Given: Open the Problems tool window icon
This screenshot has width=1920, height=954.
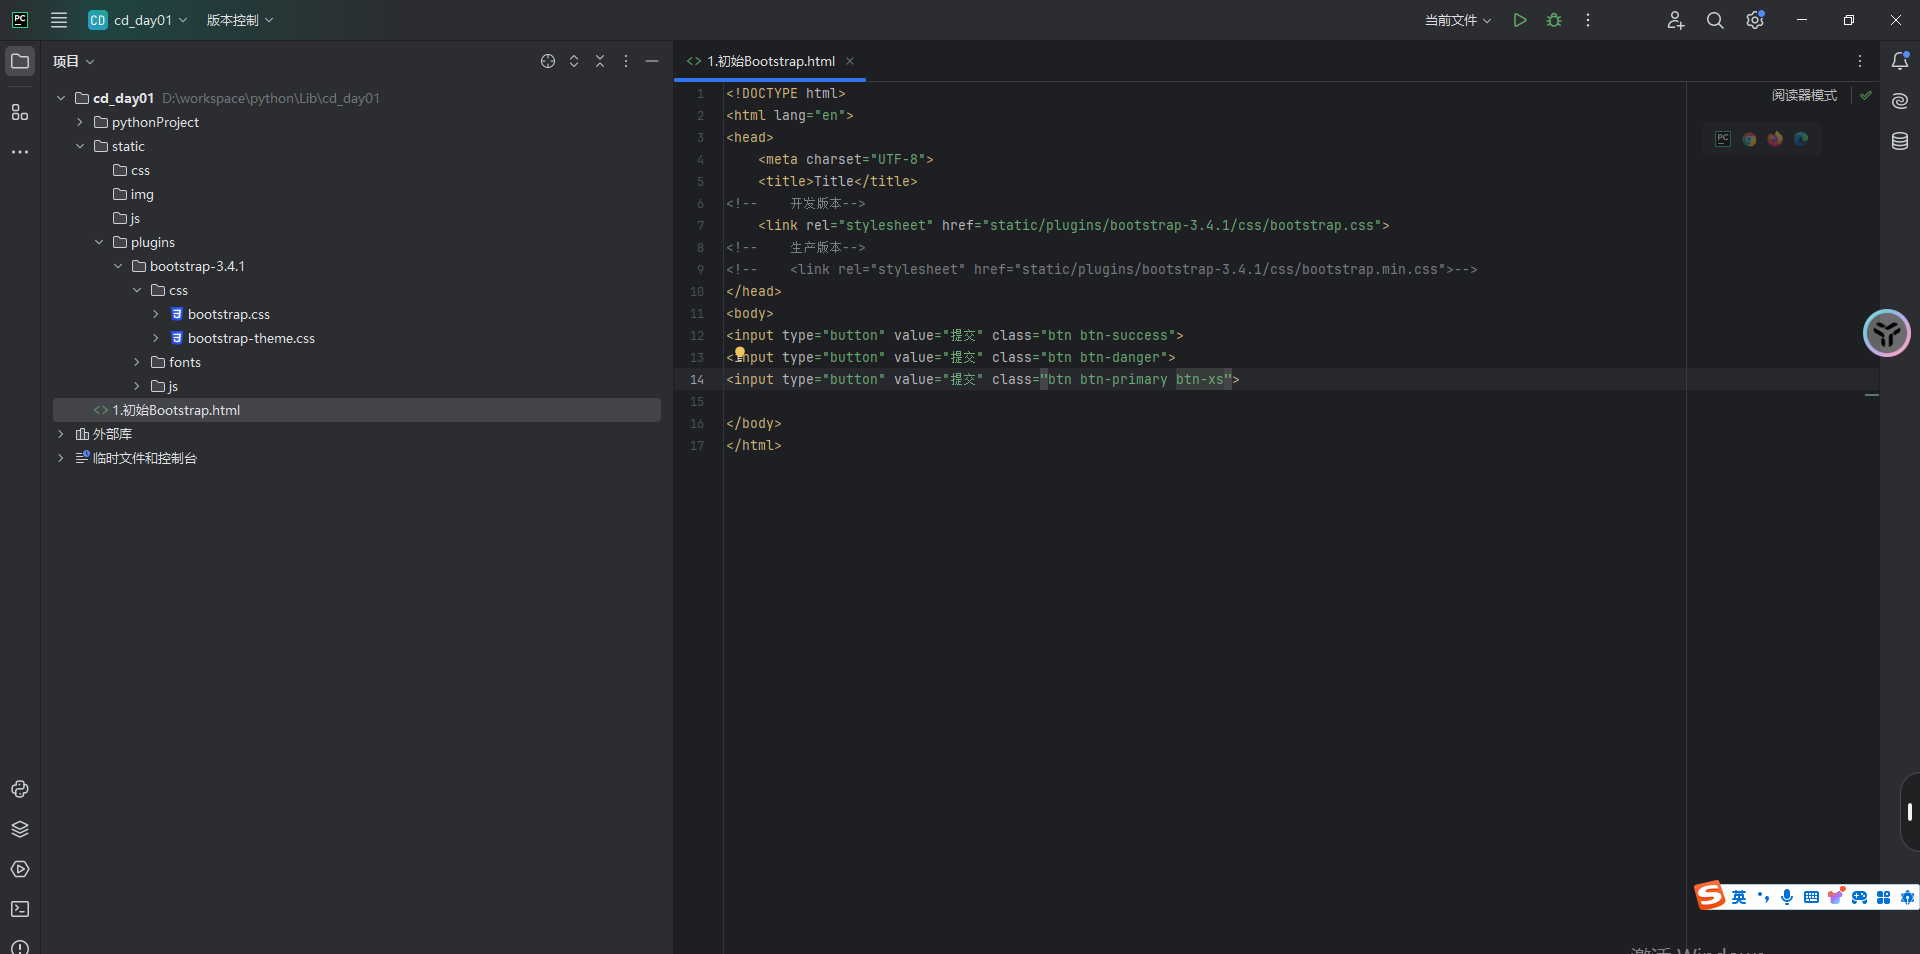Looking at the screenshot, I should point(20,946).
